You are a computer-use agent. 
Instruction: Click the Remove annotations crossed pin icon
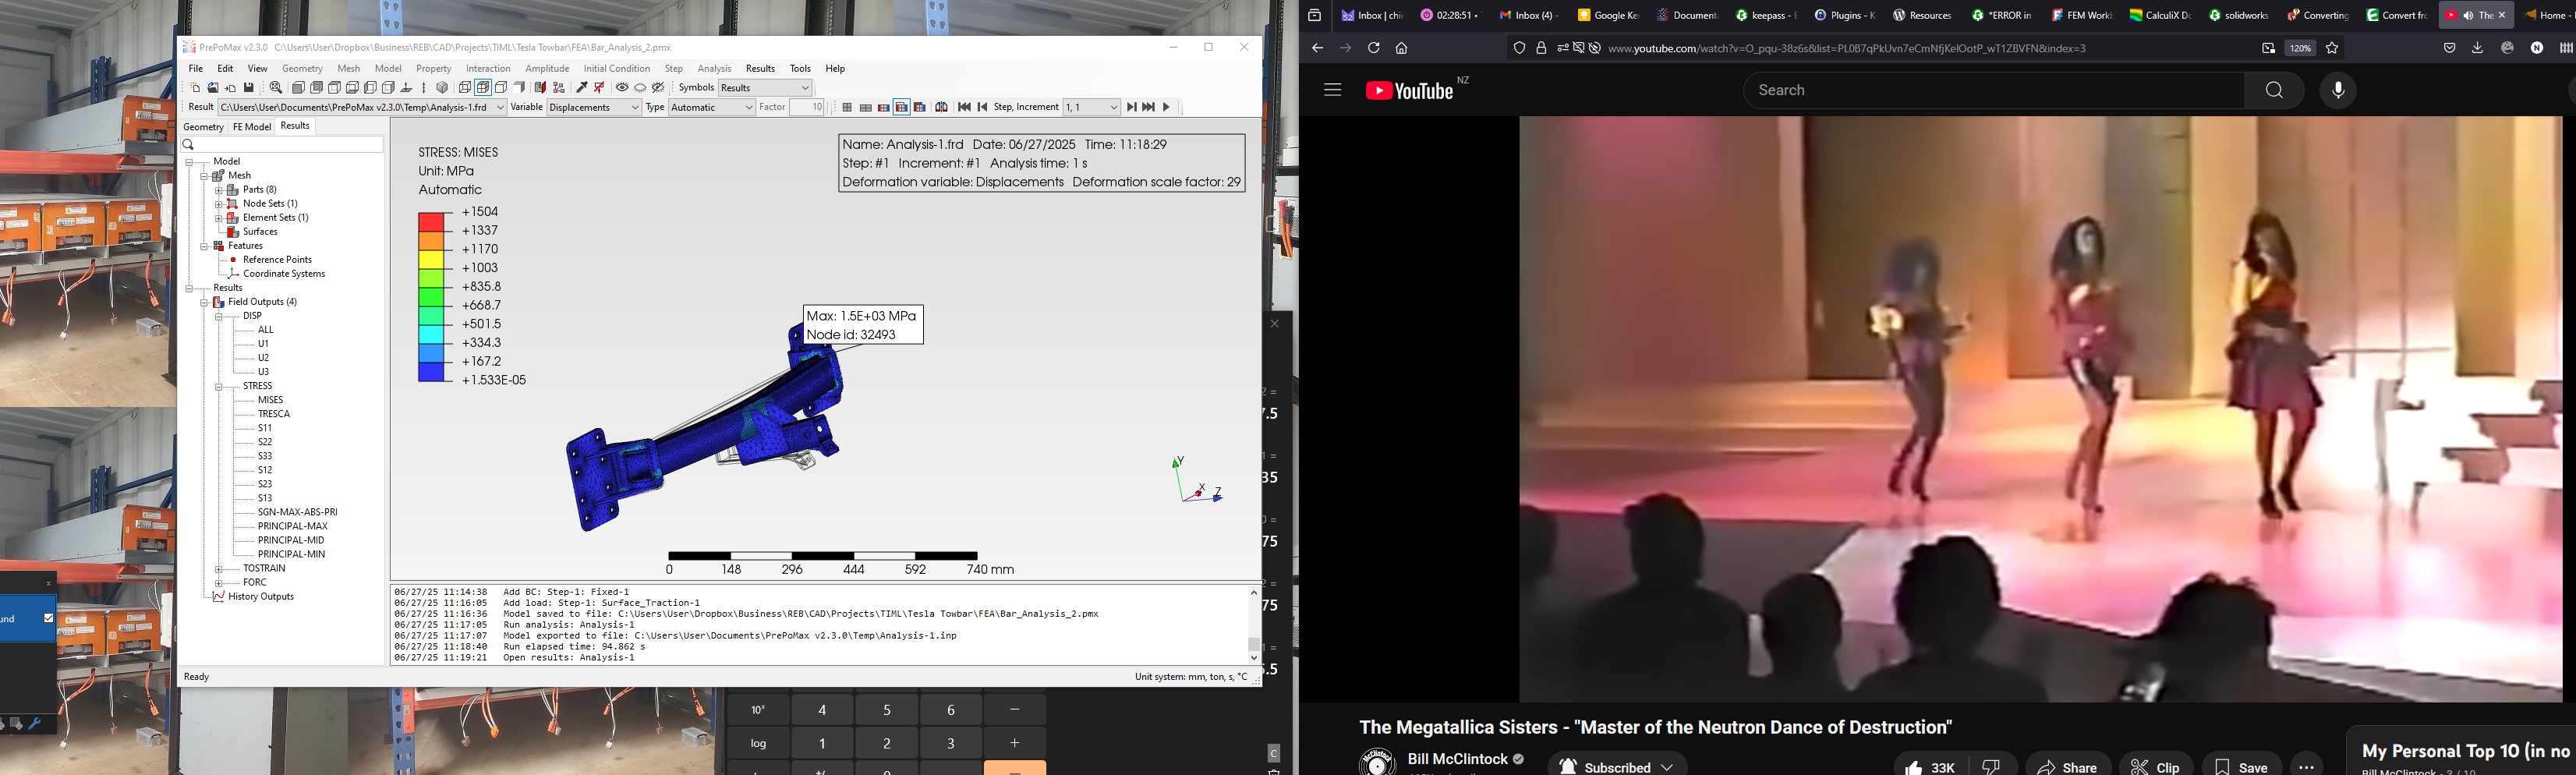(600, 87)
